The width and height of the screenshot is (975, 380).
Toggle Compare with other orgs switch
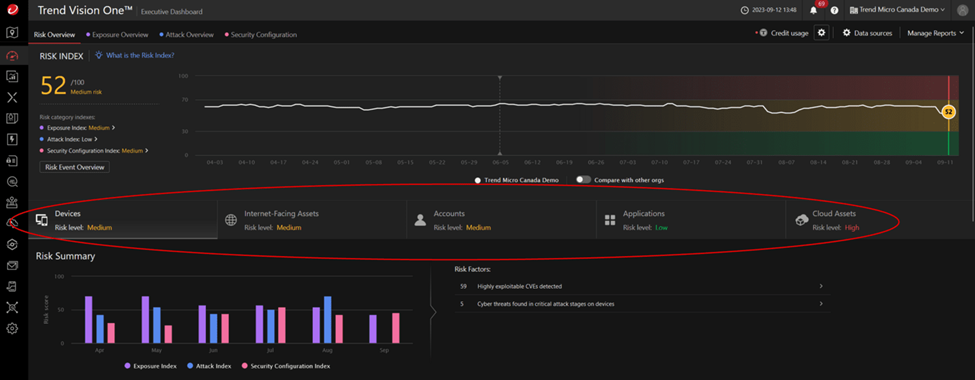pos(583,180)
